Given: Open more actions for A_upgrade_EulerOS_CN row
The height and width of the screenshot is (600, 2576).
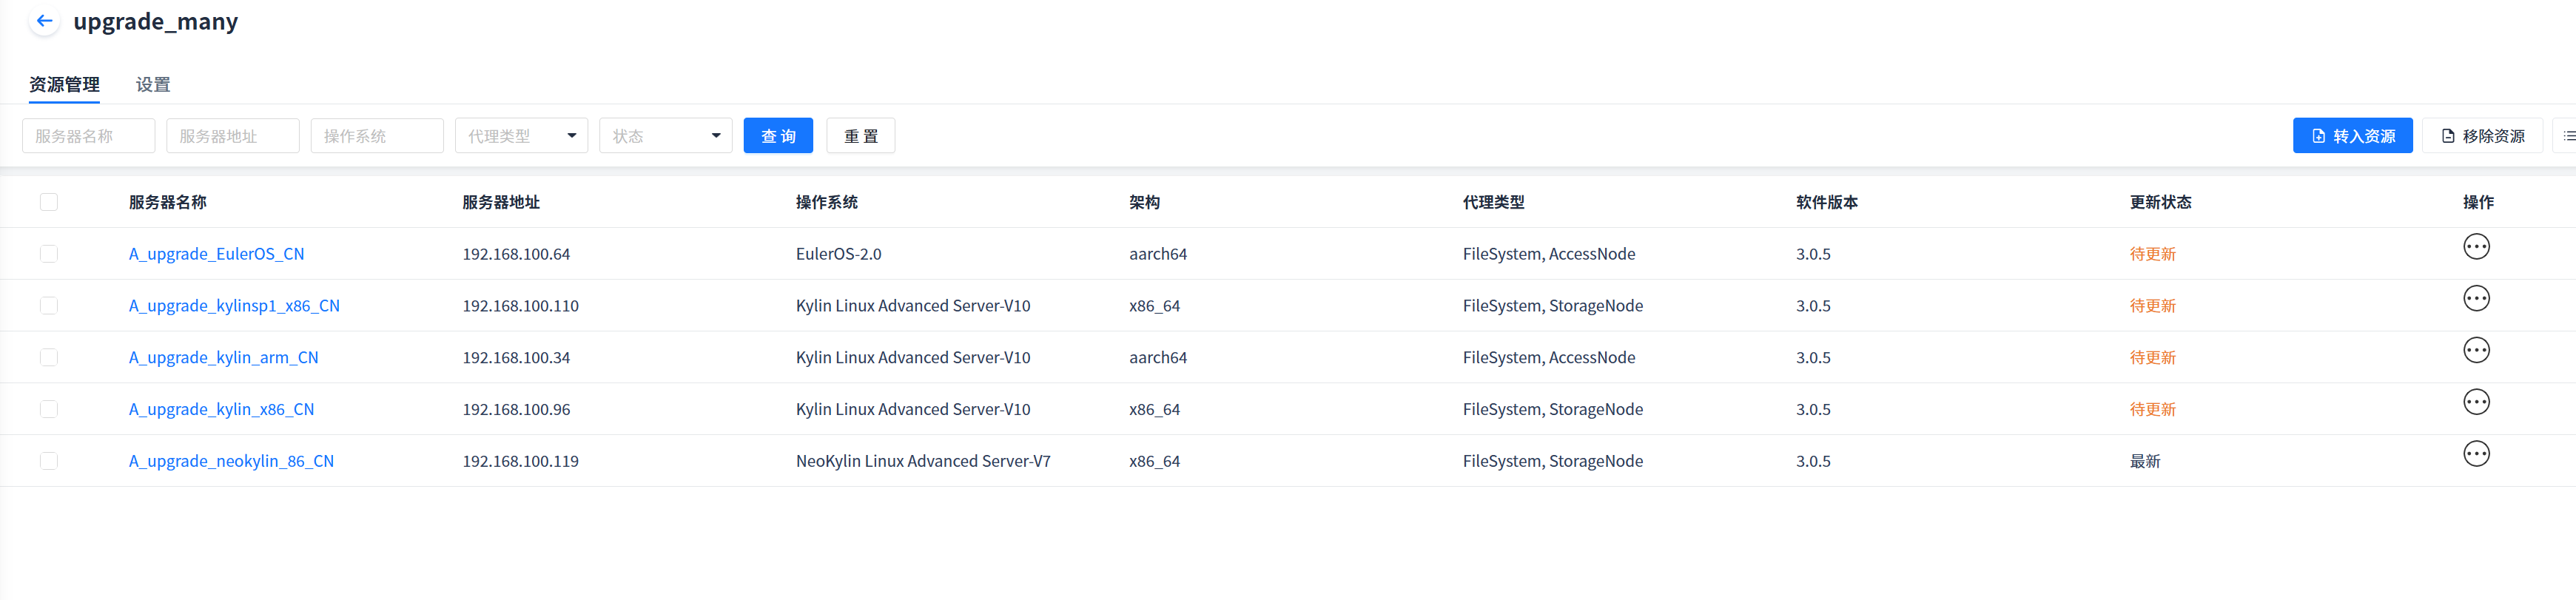Looking at the screenshot, I should tap(2475, 247).
